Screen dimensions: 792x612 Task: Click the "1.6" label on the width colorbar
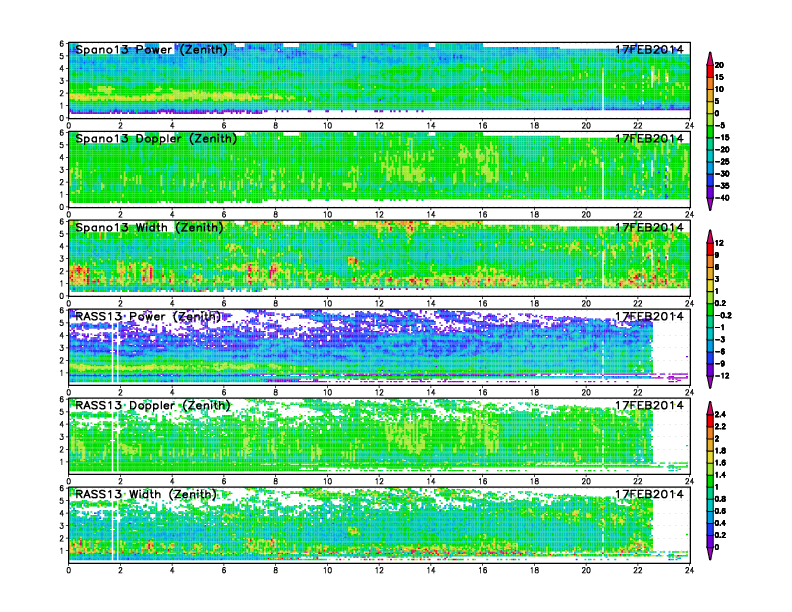coord(720,463)
